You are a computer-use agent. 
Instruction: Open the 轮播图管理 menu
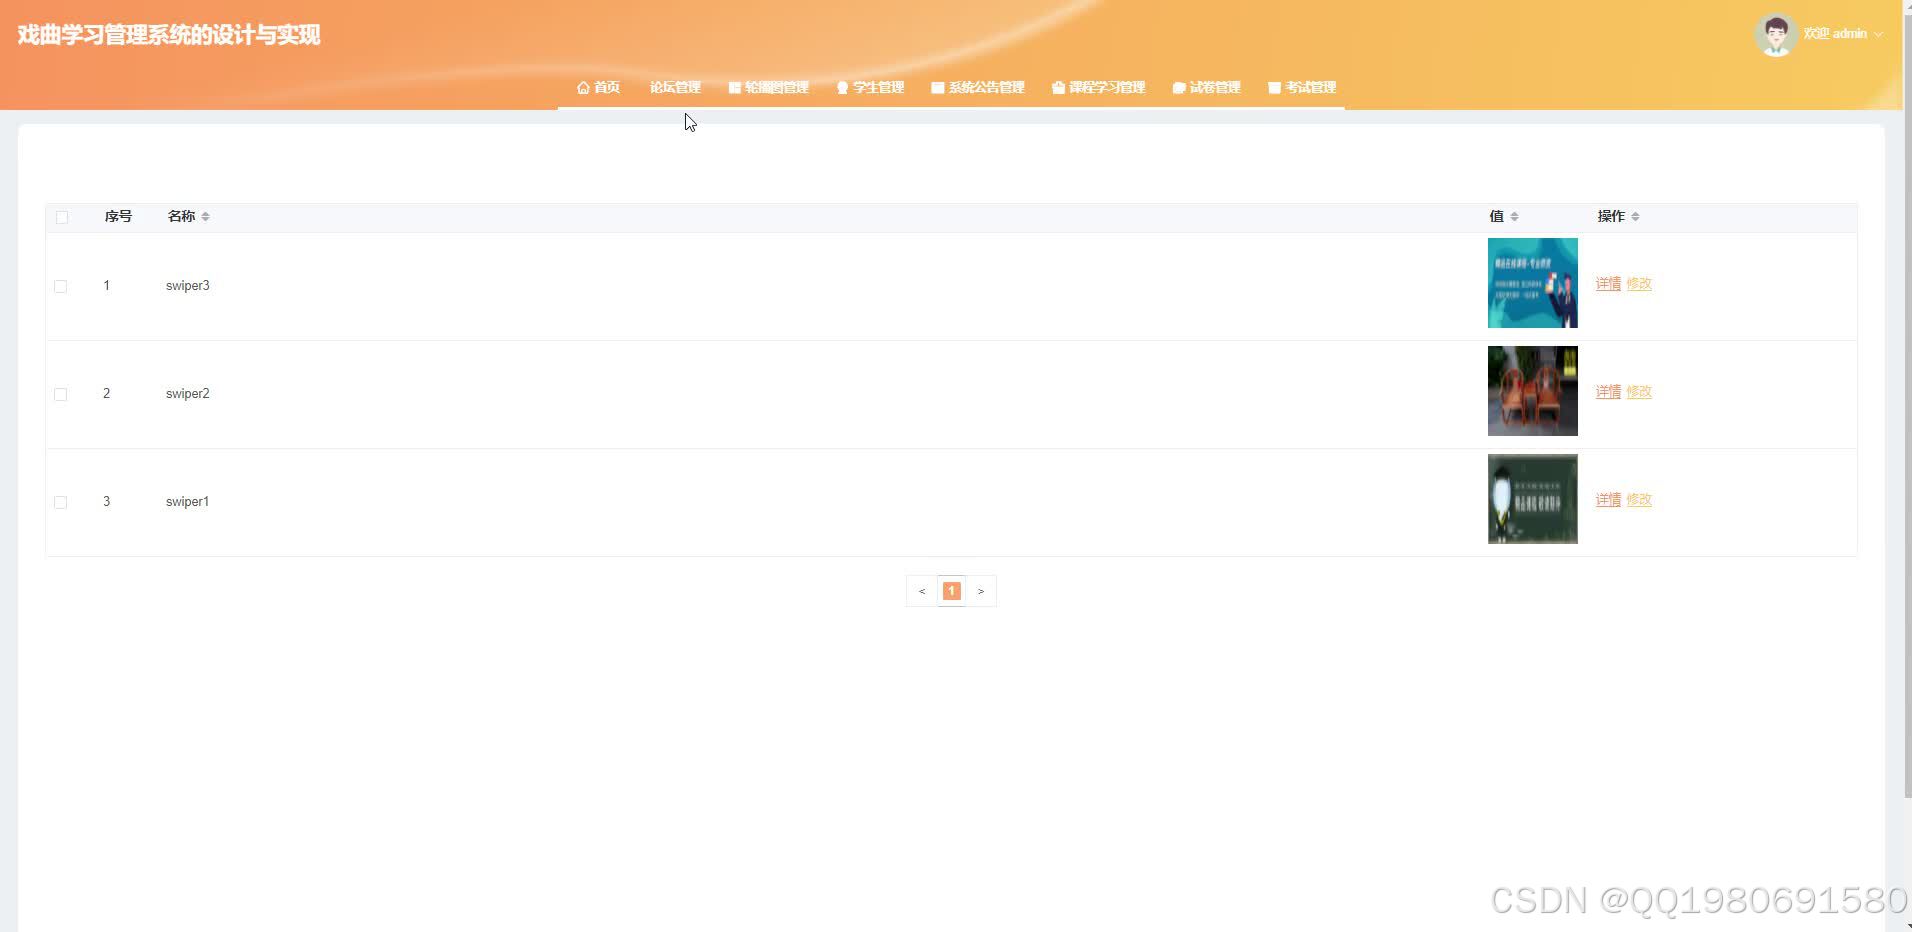click(768, 88)
